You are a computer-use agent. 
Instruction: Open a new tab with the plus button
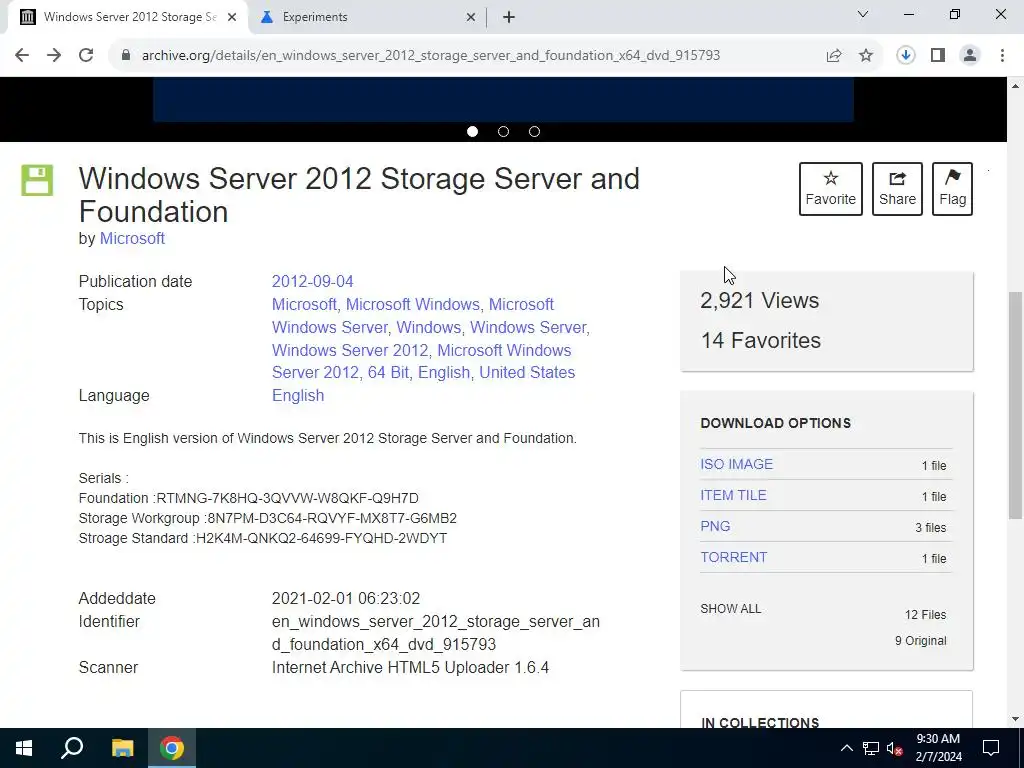click(x=509, y=18)
